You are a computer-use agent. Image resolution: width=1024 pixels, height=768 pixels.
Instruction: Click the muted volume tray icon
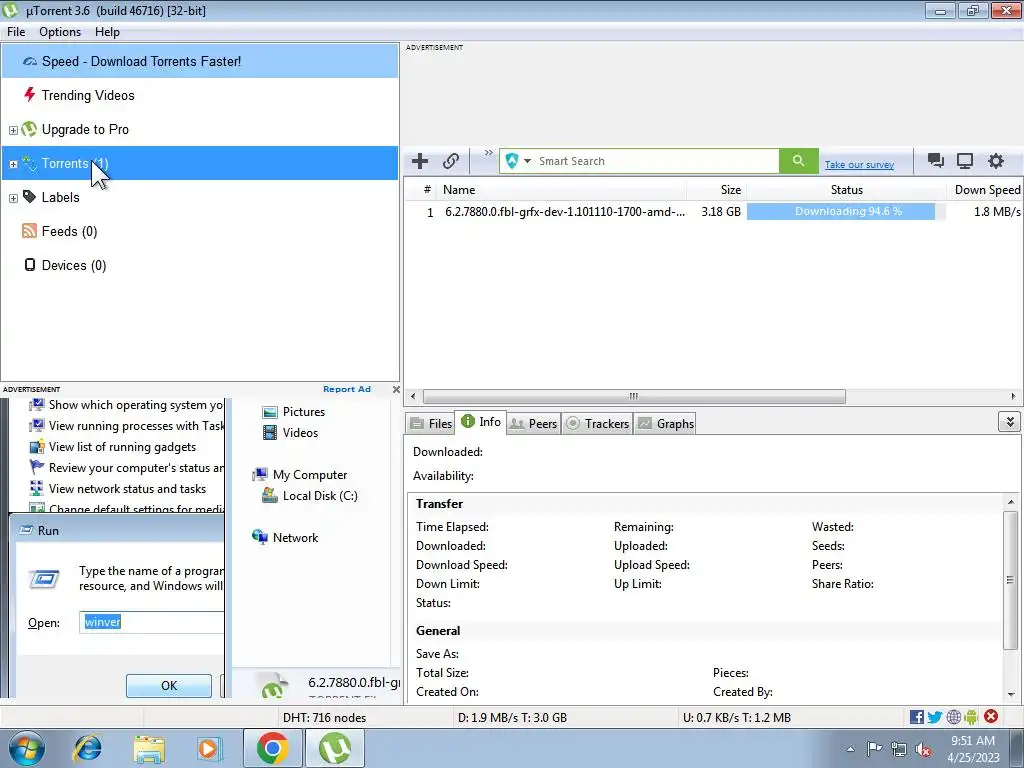(923, 750)
